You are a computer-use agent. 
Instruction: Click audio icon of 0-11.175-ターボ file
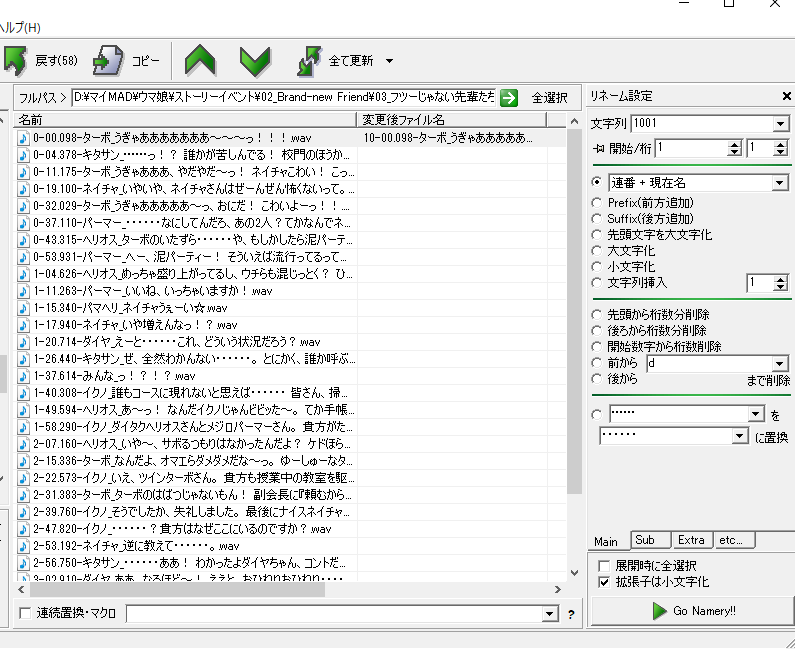click(23, 172)
